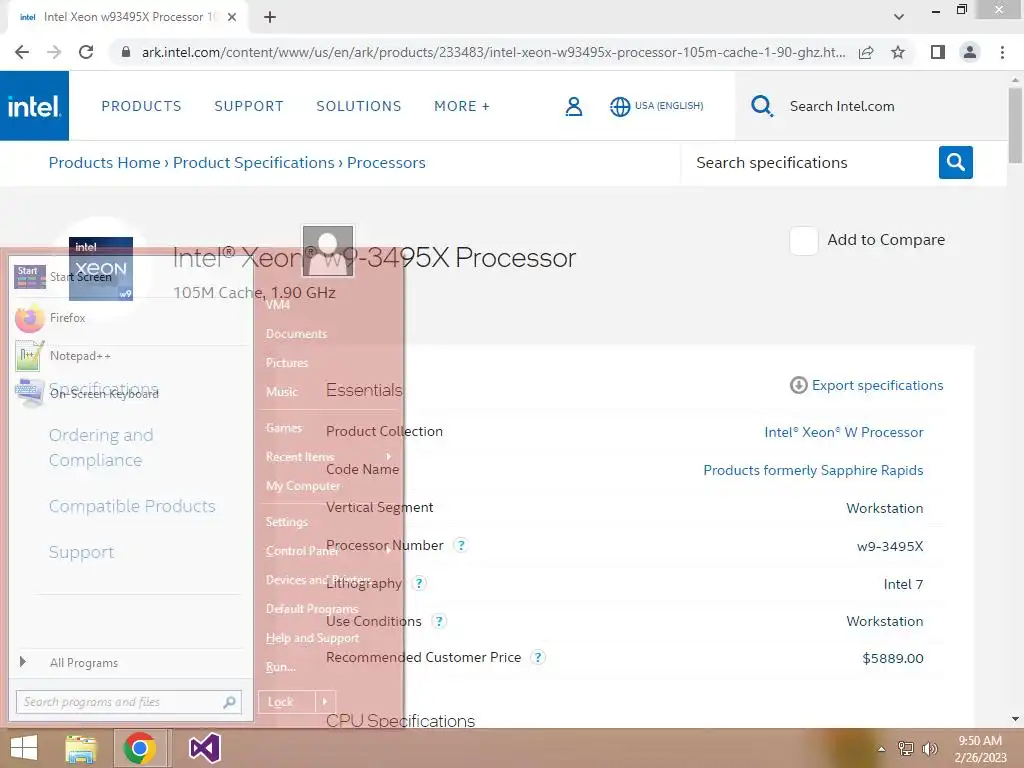This screenshot has width=1024, height=768.
Task: Expand All Programs in Start menu
Action: point(129,662)
